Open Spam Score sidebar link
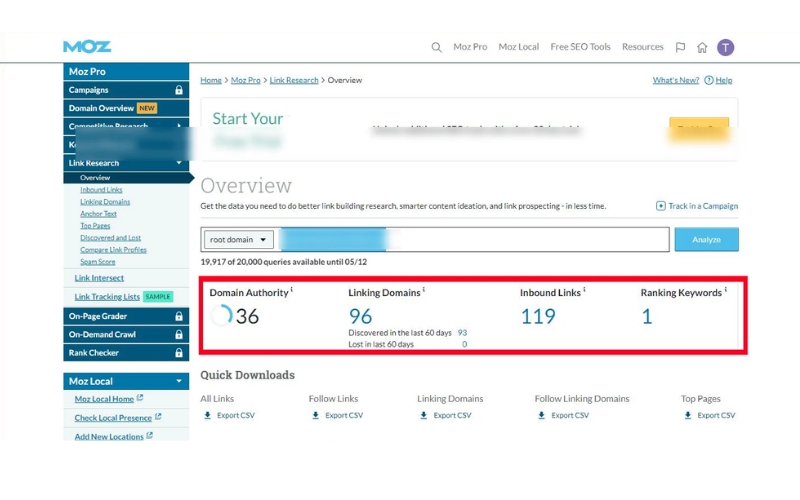 pos(97,262)
